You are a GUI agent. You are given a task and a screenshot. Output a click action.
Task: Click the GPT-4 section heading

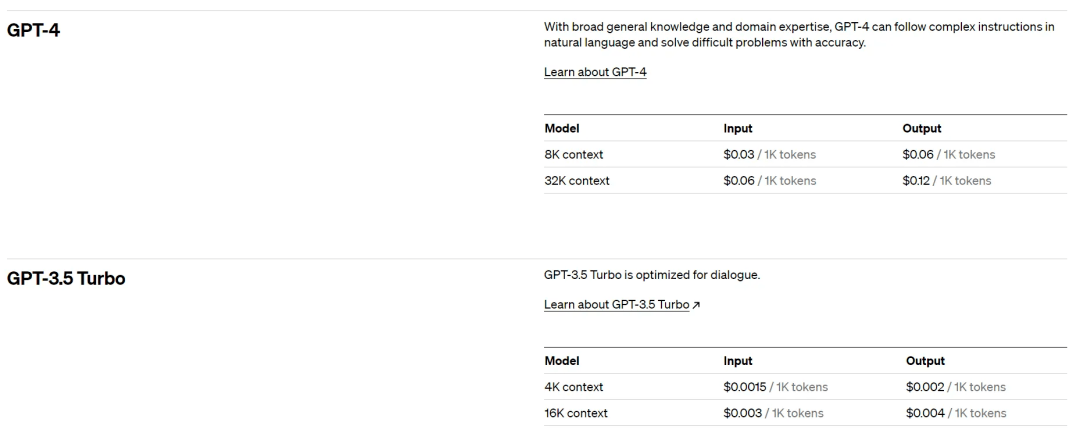34,29
